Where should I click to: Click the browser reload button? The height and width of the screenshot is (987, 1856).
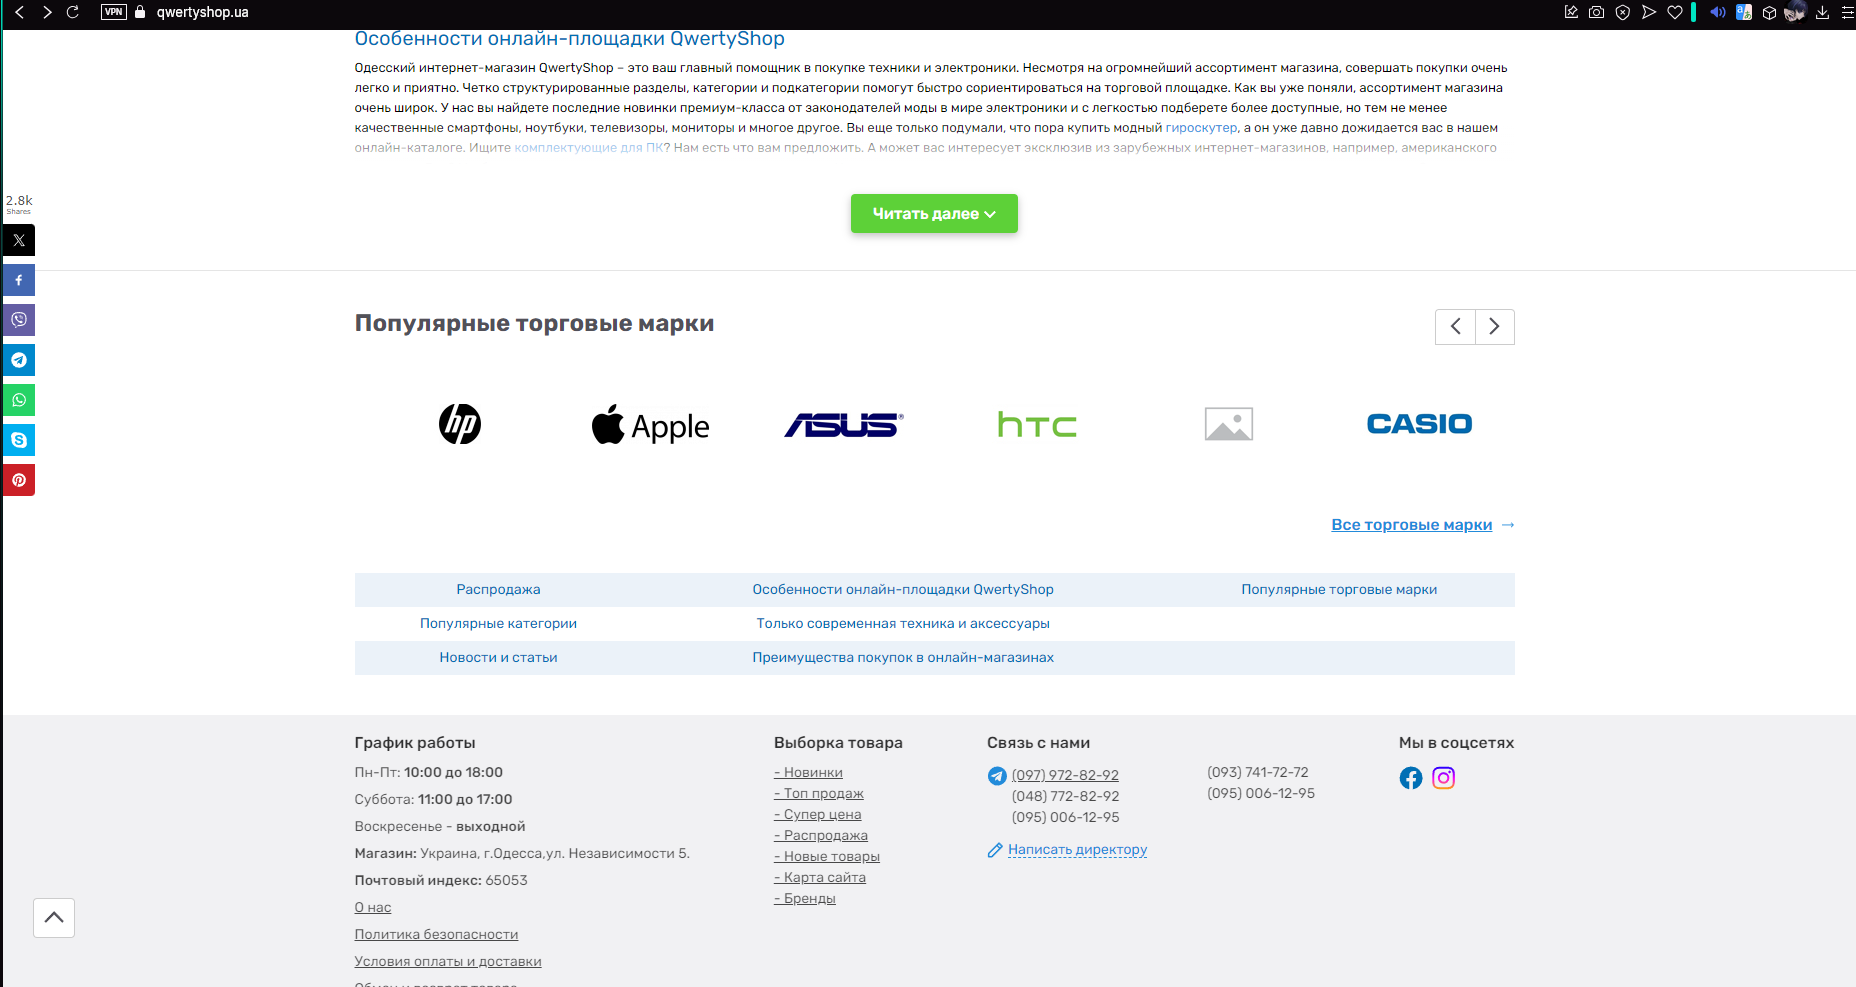pyautogui.click(x=72, y=12)
